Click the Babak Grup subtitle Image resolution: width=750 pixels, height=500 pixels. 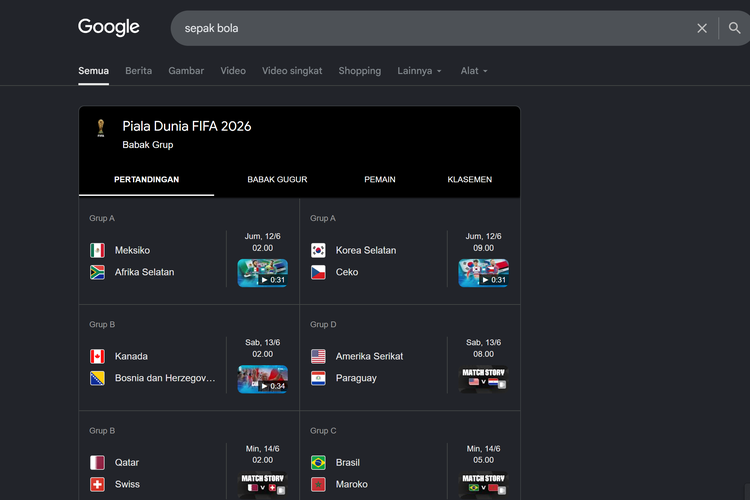pyautogui.click(x=148, y=145)
